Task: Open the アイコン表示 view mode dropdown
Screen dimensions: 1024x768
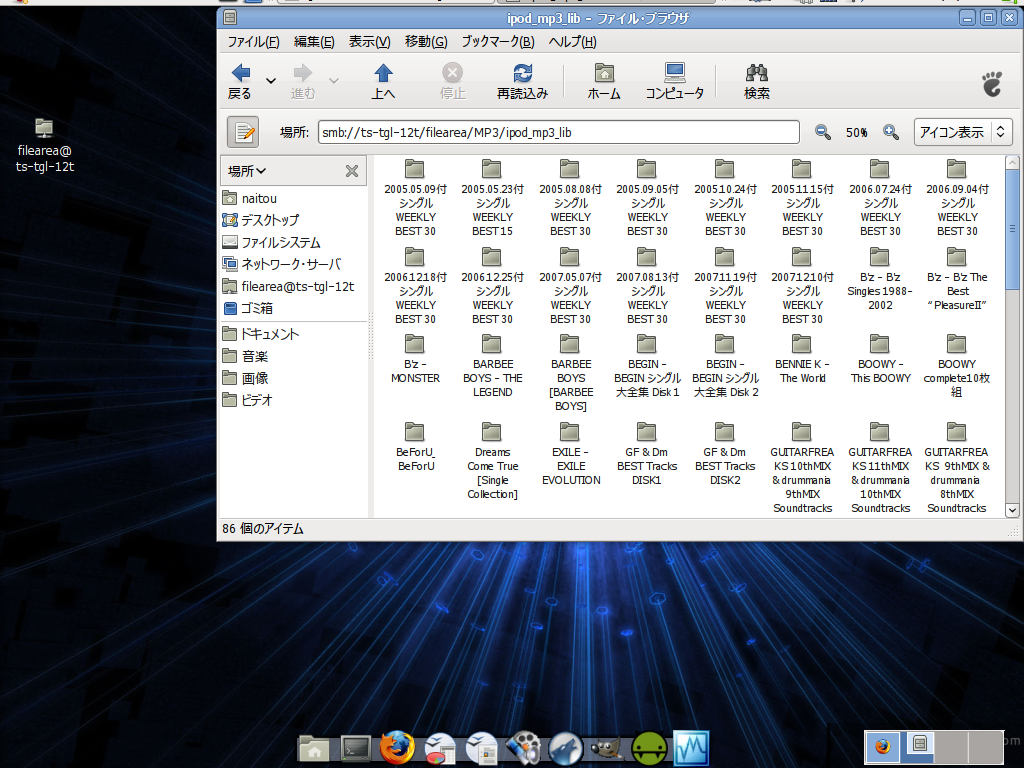Action: tap(963, 132)
